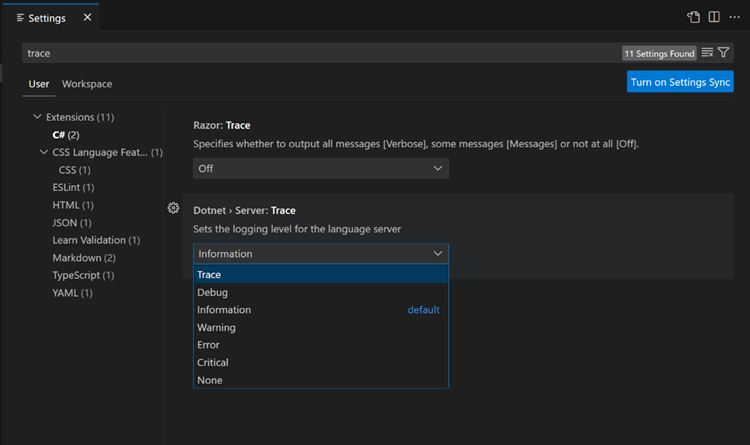Select ESLint in the settings tree
This screenshot has width=750, height=445.
tap(73, 187)
